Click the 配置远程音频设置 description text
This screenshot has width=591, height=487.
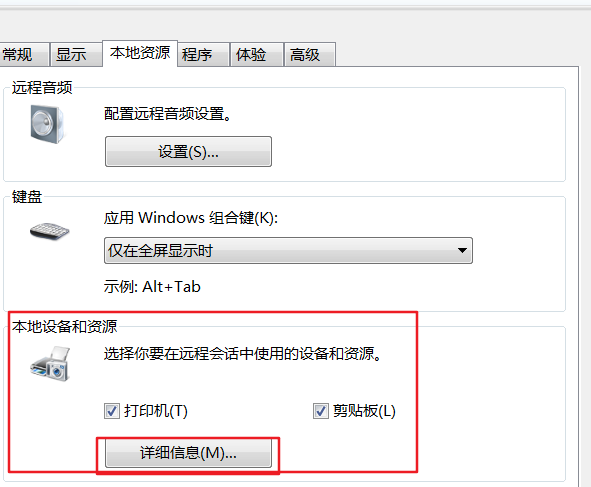click(x=168, y=113)
